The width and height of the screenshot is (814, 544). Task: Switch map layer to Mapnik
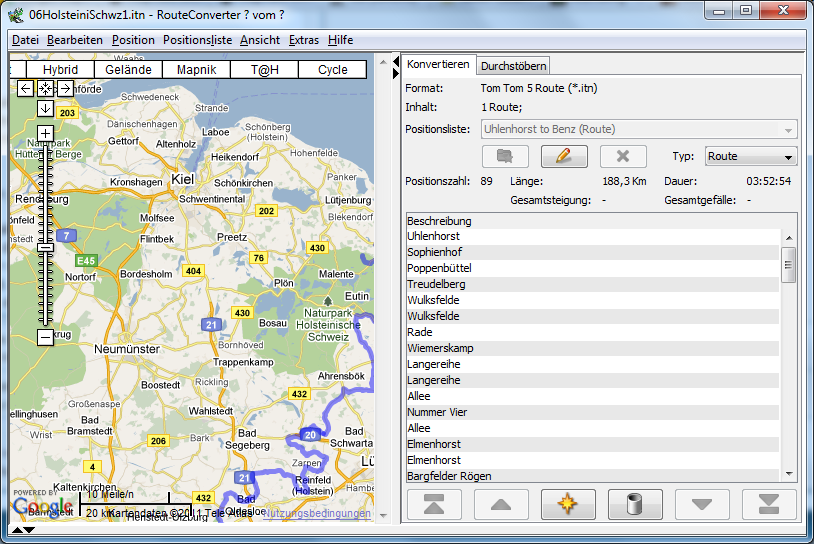[x=196, y=70]
